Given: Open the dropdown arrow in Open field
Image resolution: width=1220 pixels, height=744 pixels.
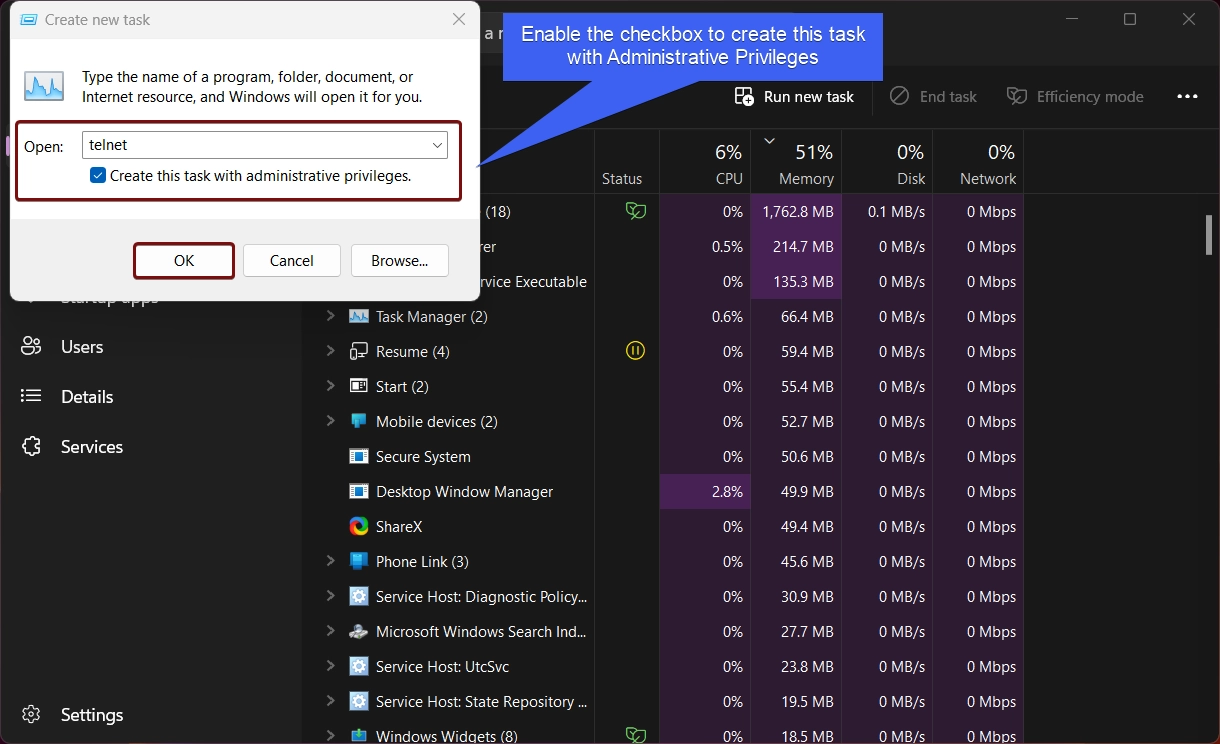Looking at the screenshot, I should pos(437,146).
